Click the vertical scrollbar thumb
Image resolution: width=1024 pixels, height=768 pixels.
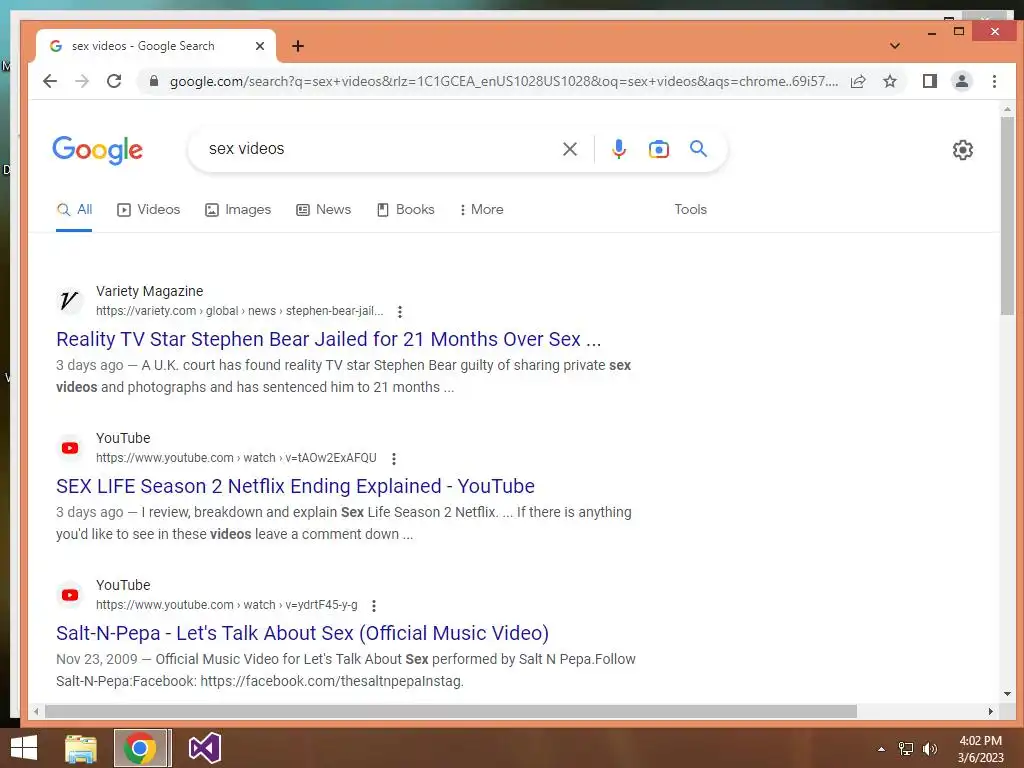pos(1007,216)
